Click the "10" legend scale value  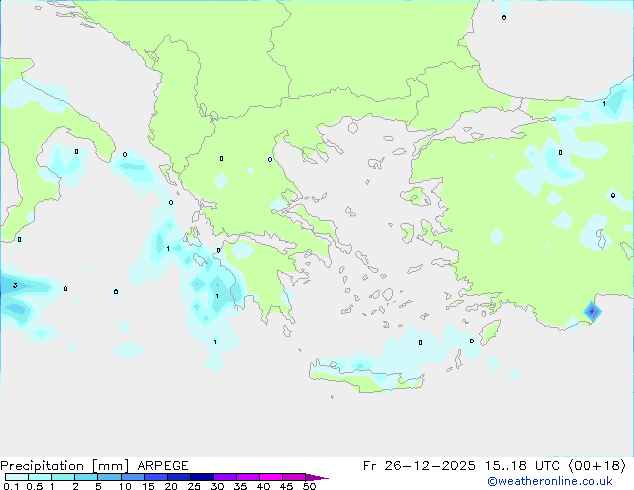click(125, 486)
